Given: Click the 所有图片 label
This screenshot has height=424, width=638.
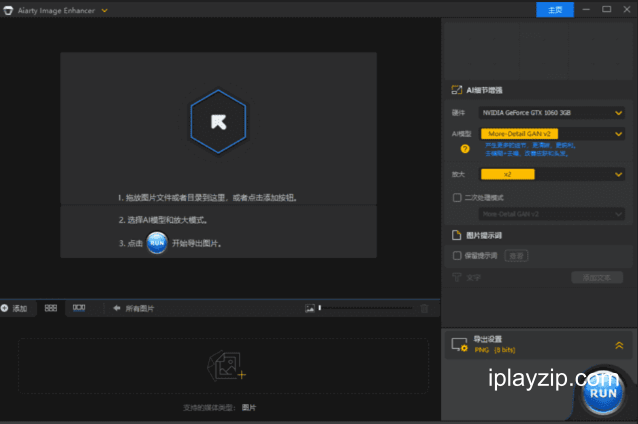Looking at the screenshot, I should (x=140, y=308).
